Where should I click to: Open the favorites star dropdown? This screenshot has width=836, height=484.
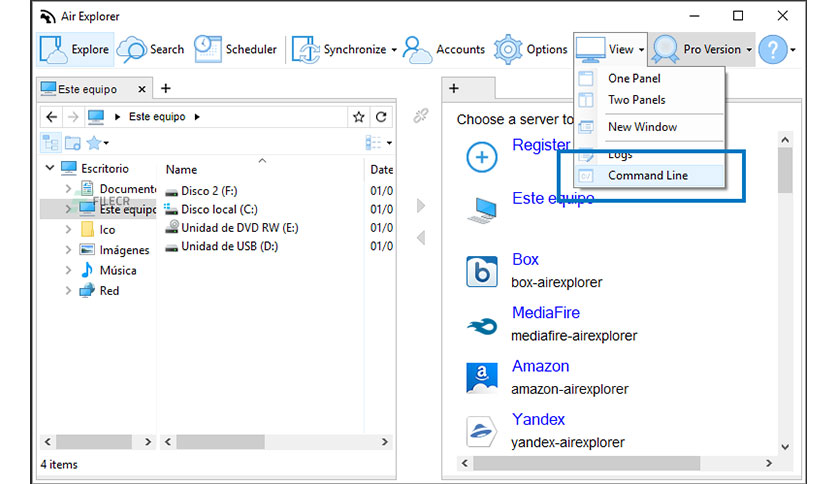[98, 143]
